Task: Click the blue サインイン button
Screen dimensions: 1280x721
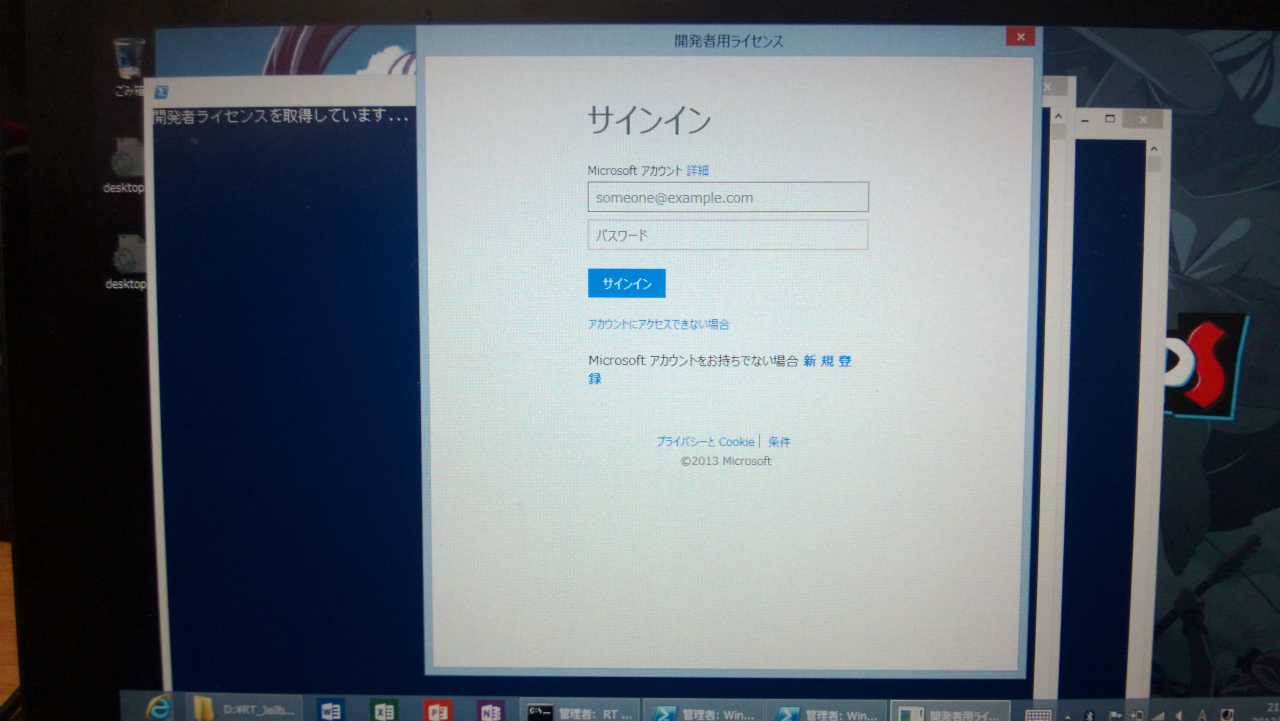Action: pos(626,283)
